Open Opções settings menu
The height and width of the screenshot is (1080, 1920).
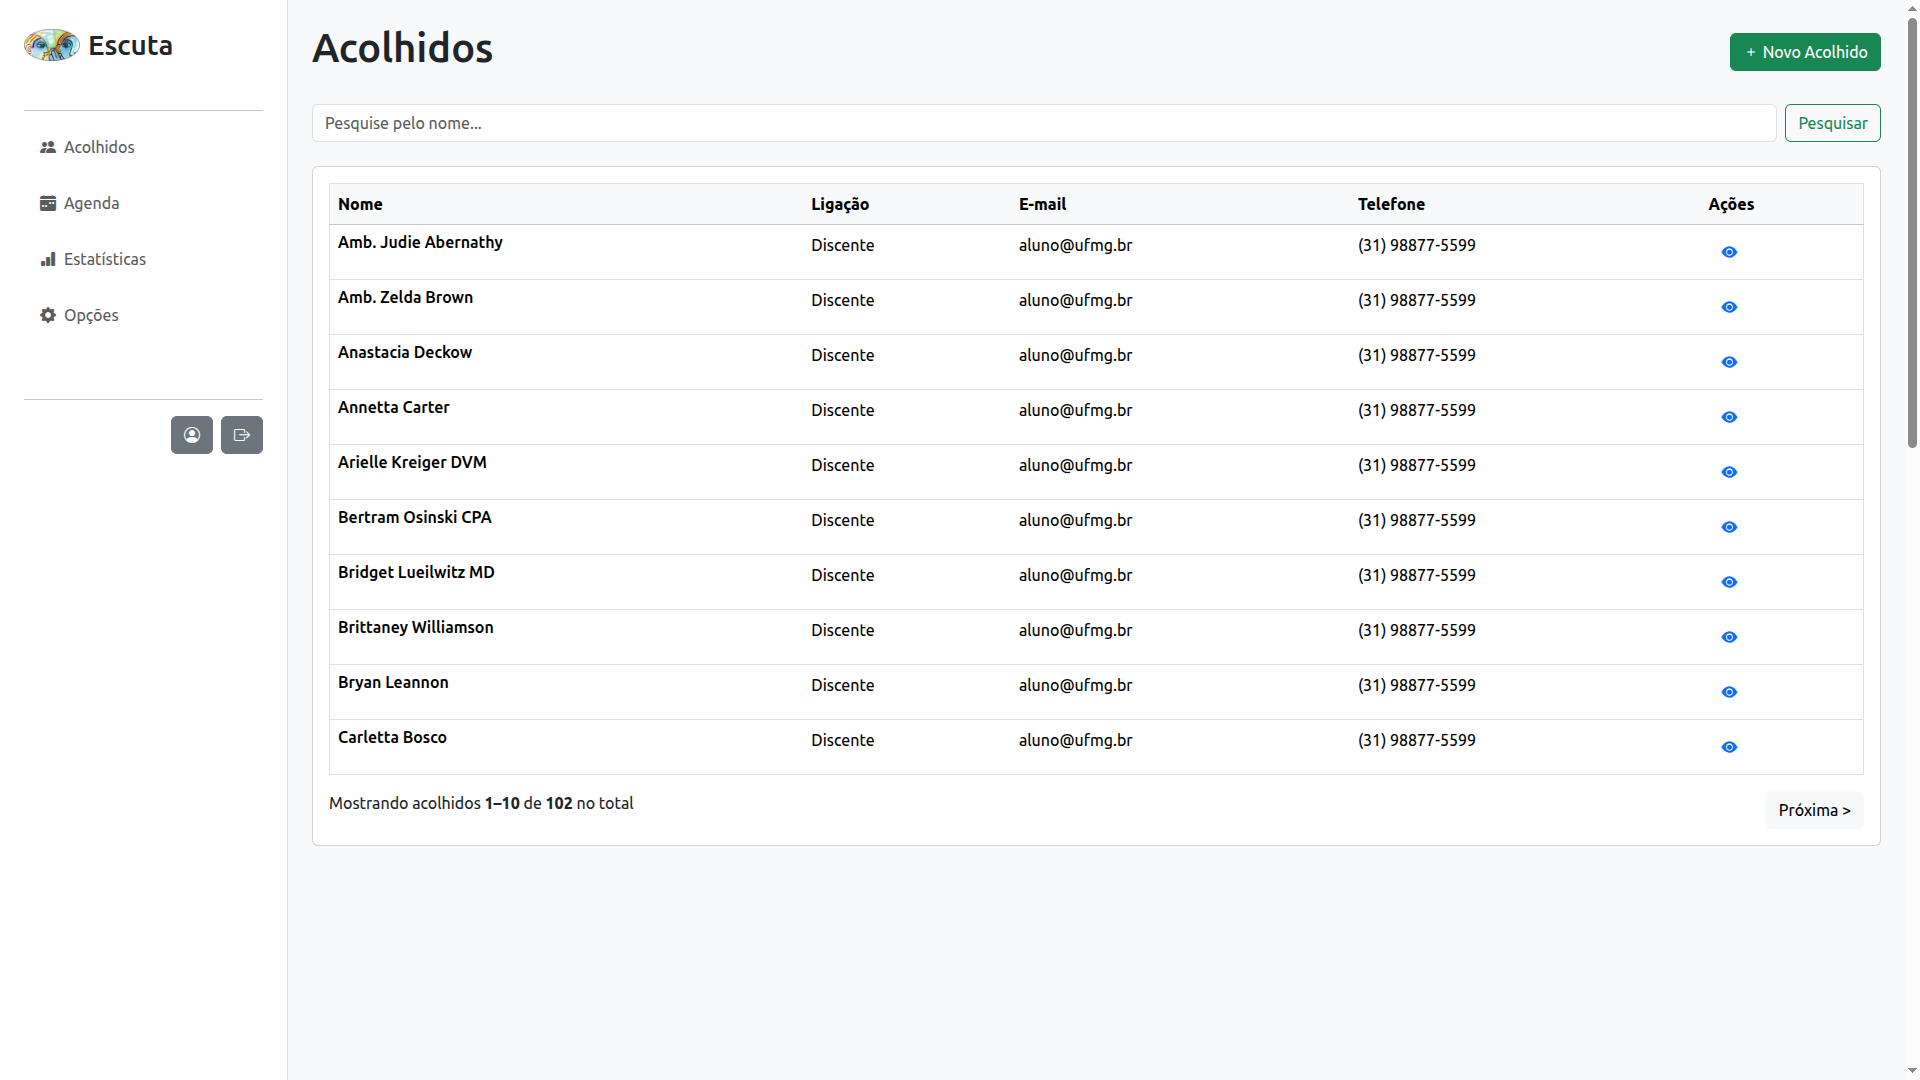(x=90, y=315)
